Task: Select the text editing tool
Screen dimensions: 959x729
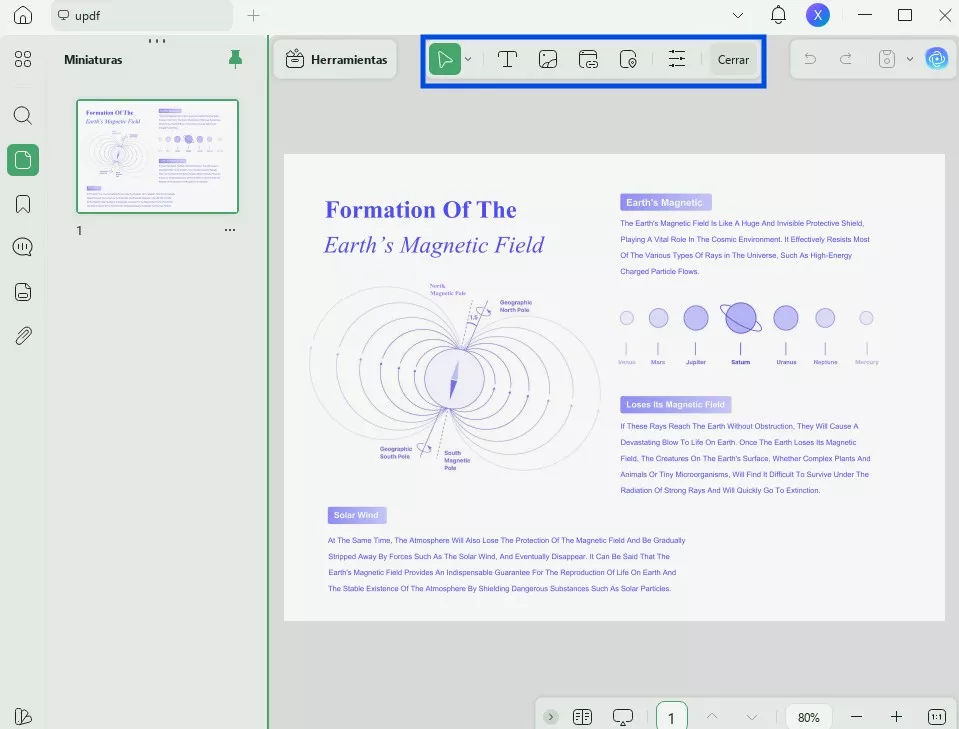Action: pyautogui.click(x=507, y=60)
